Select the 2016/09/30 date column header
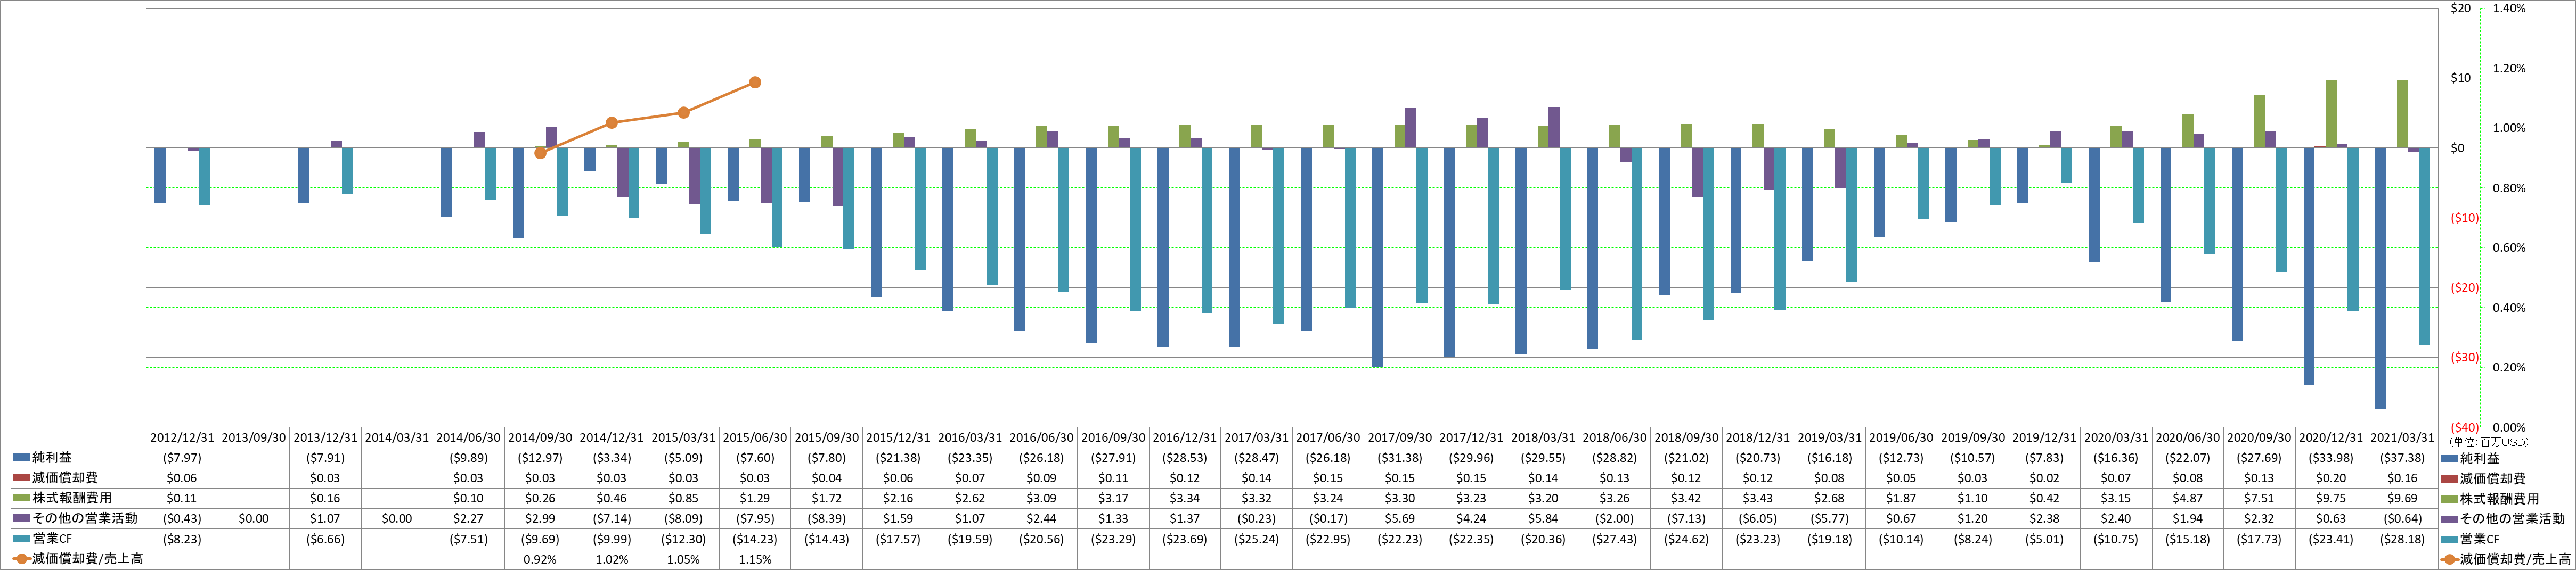Screen dimensions: 2576x570 tap(1113, 438)
